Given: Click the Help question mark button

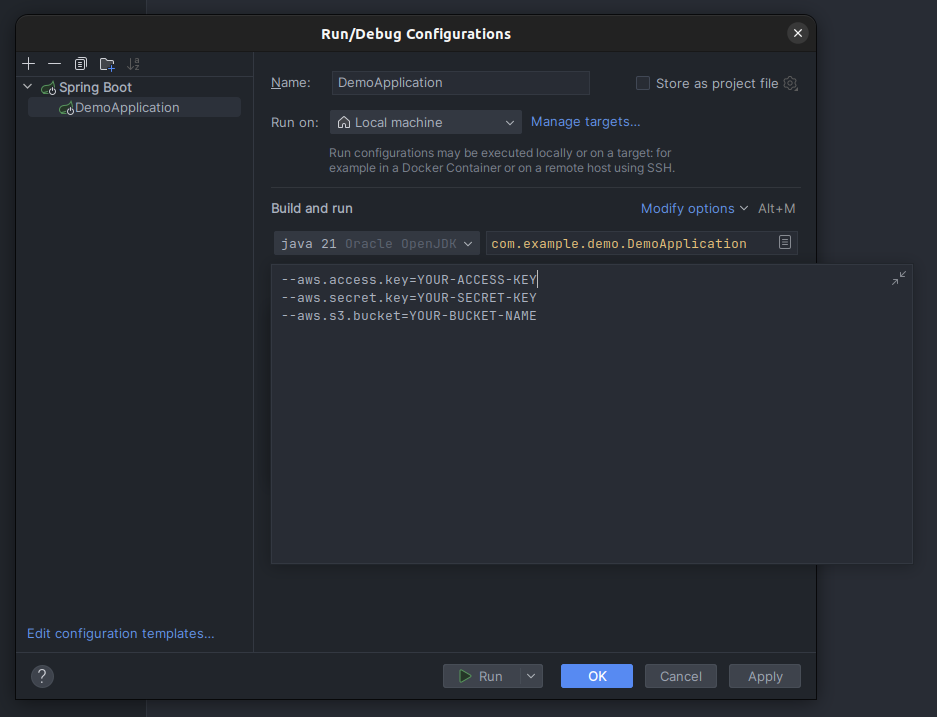Looking at the screenshot, I should pos(42,676).
